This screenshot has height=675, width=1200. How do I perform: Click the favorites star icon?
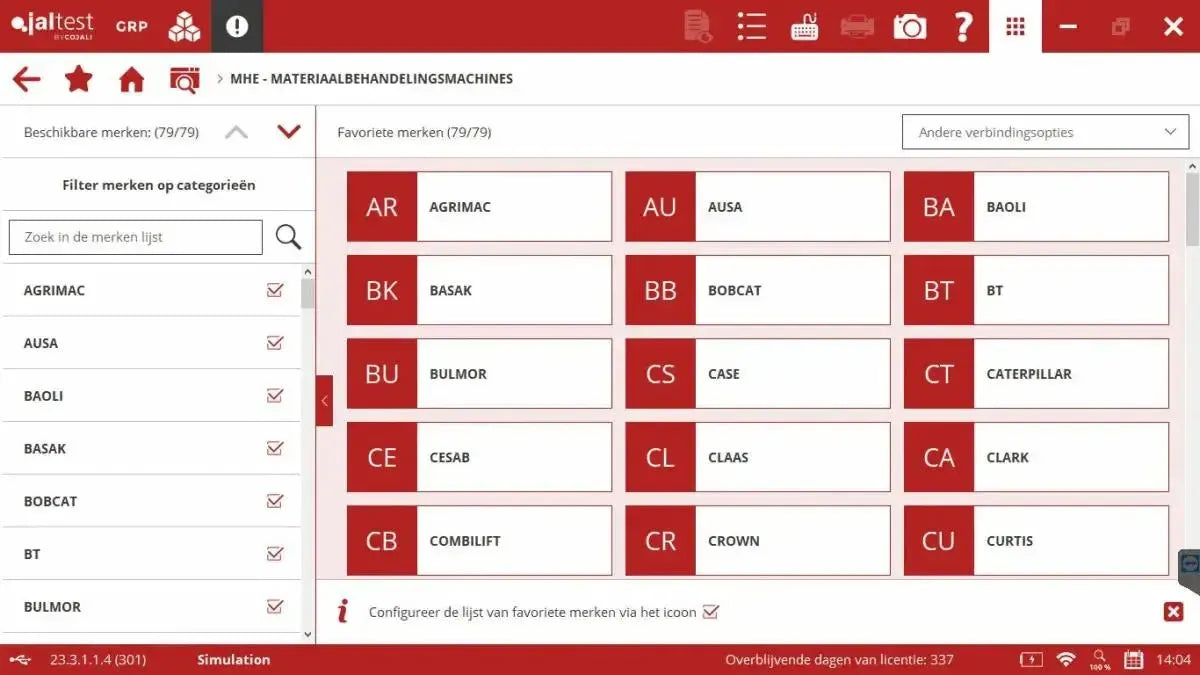click(x=78, y=78)
